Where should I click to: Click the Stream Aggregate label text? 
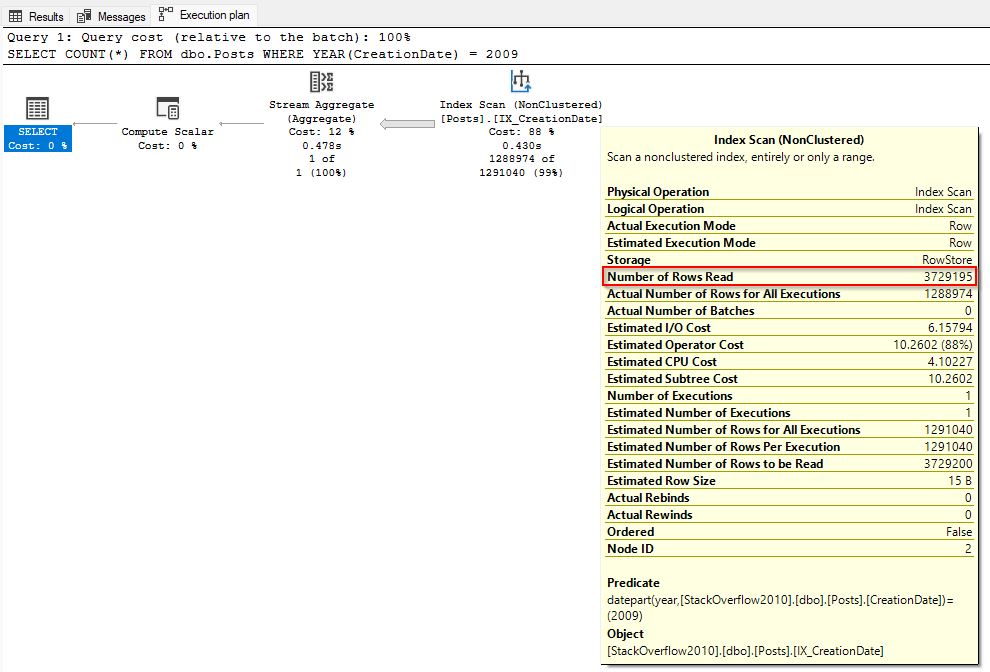pos(321,105)
